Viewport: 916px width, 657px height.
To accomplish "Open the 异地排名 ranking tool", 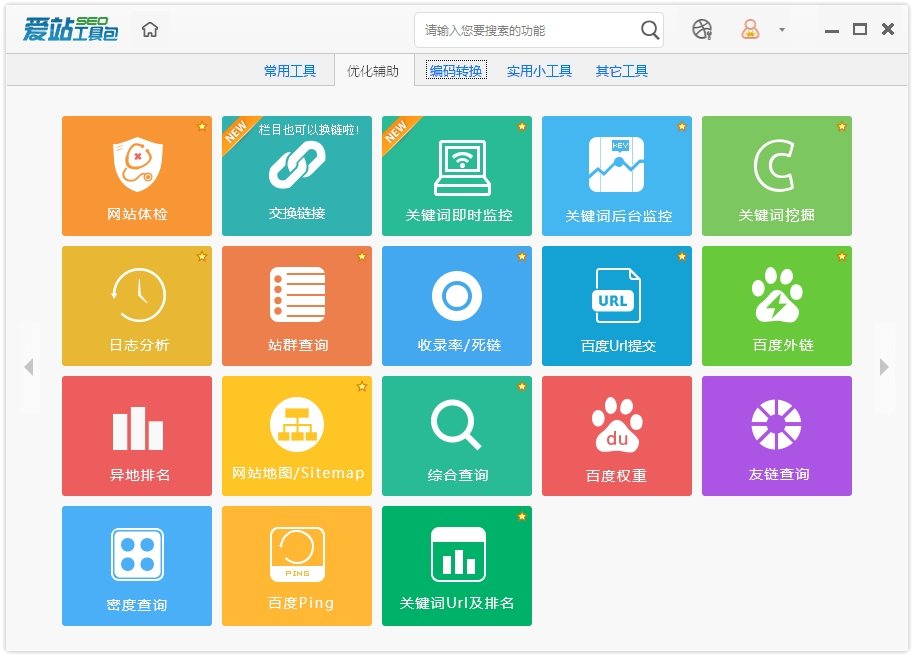I will pyautogui.click(x=136, y=436).
